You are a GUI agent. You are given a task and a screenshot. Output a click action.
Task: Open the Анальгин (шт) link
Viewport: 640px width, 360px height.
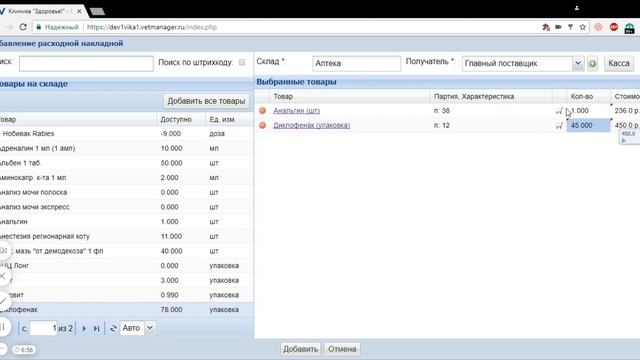point(297,111)
